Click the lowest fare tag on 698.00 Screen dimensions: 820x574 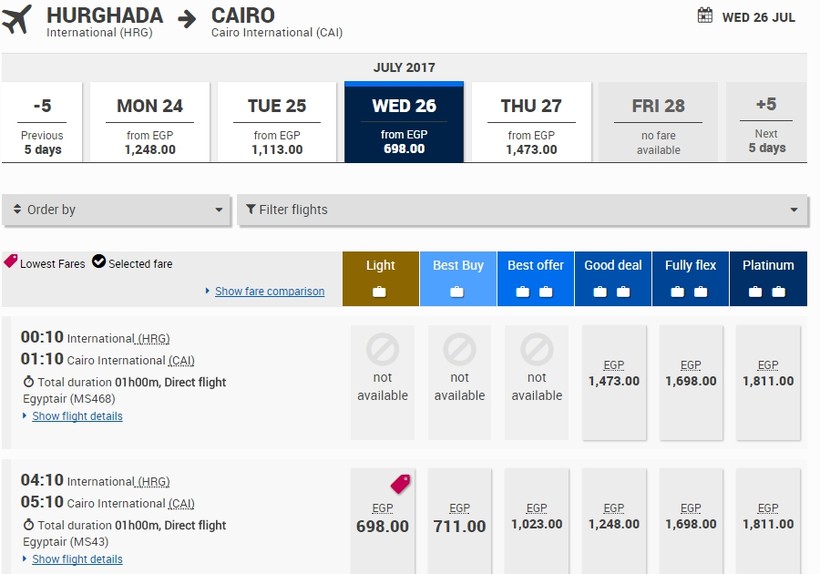tap(401, 484)
